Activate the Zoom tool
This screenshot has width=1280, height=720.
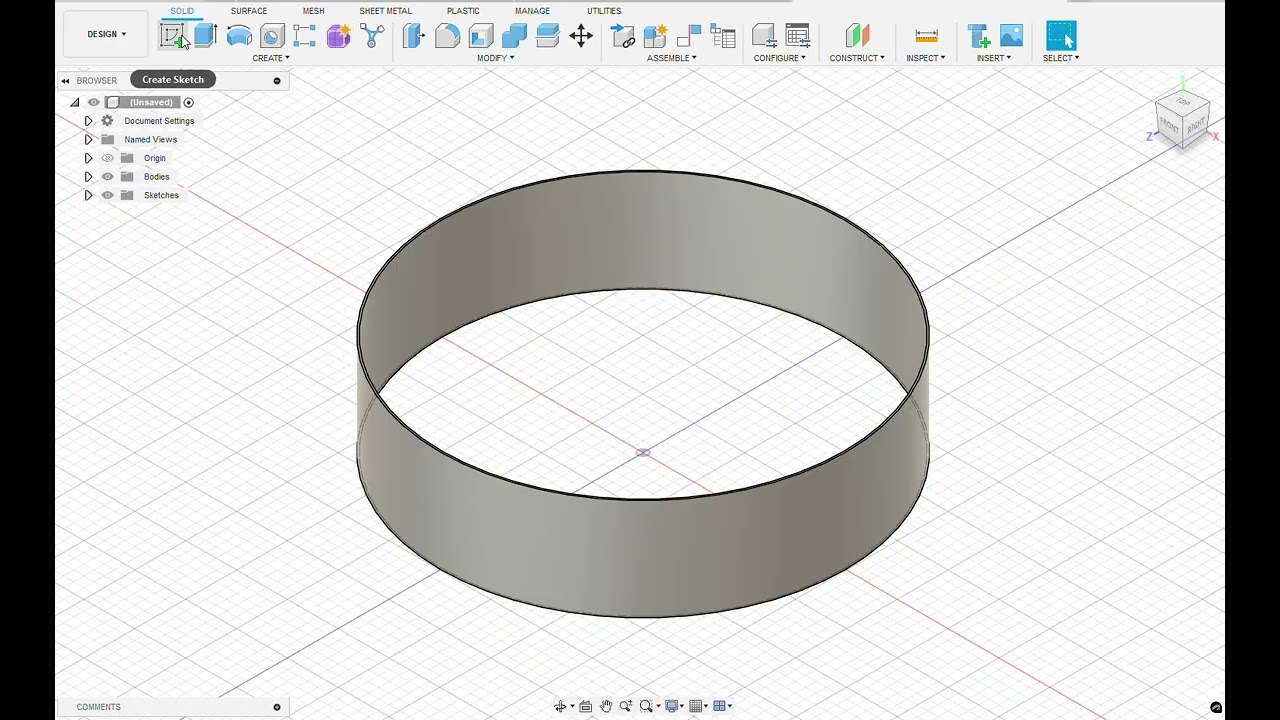pyautogui.click(x=626, y=706)
